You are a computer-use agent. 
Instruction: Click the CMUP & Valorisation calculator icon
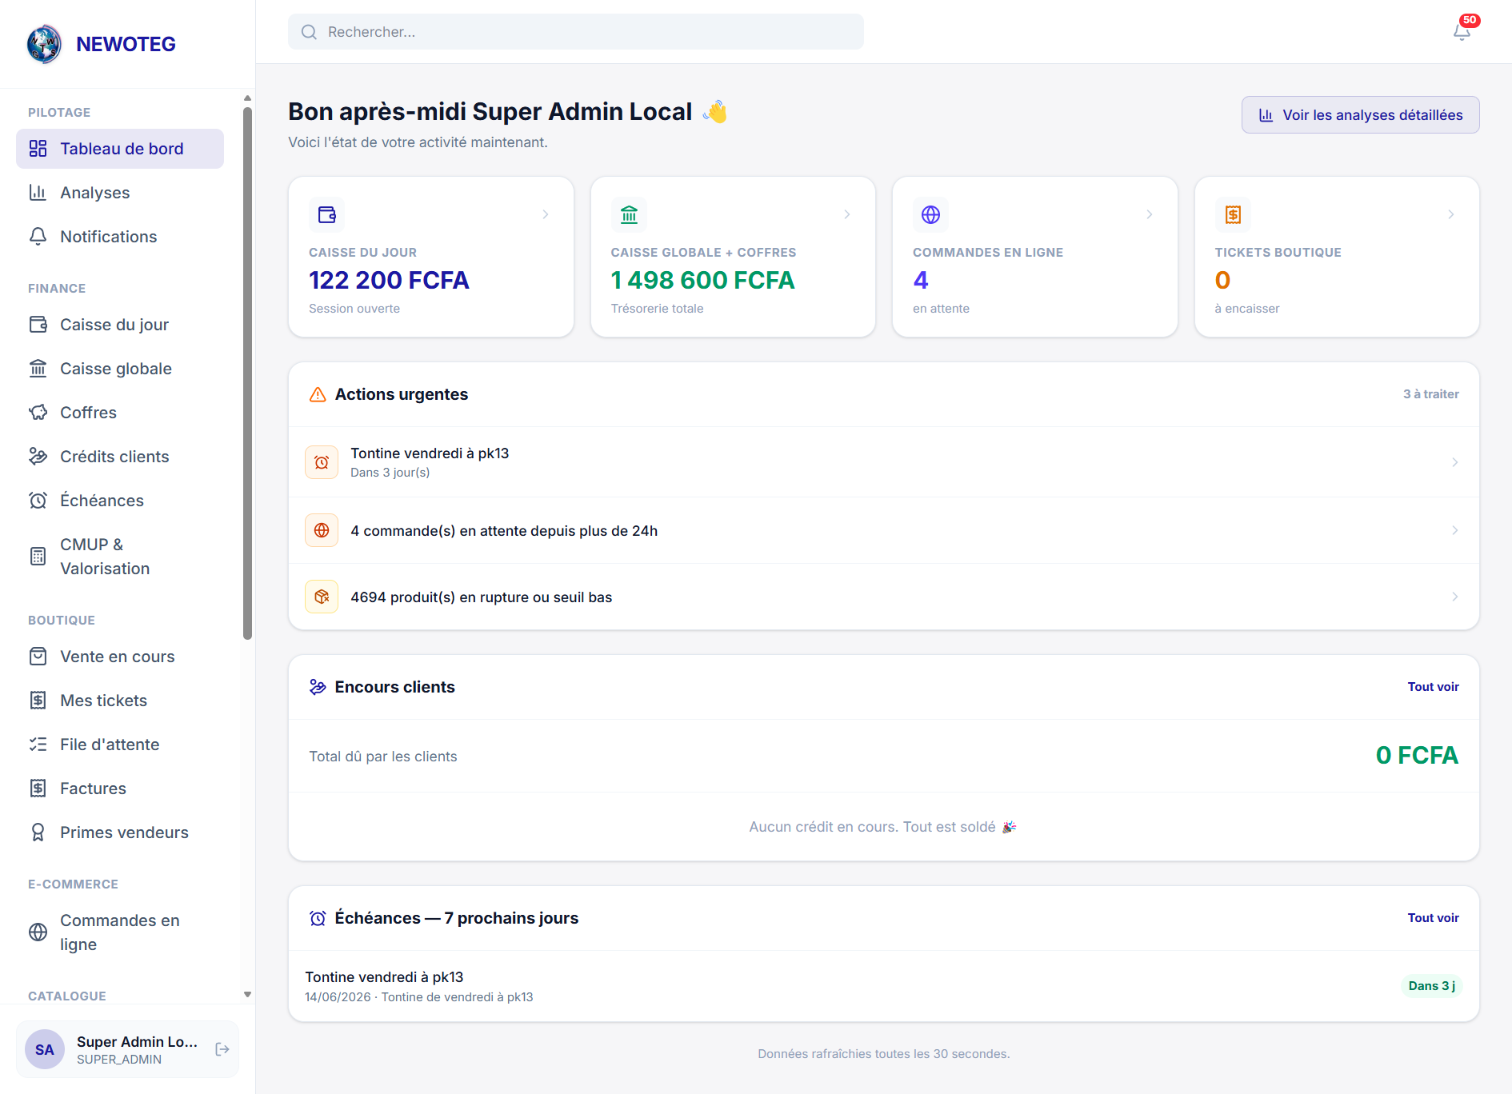38,557
